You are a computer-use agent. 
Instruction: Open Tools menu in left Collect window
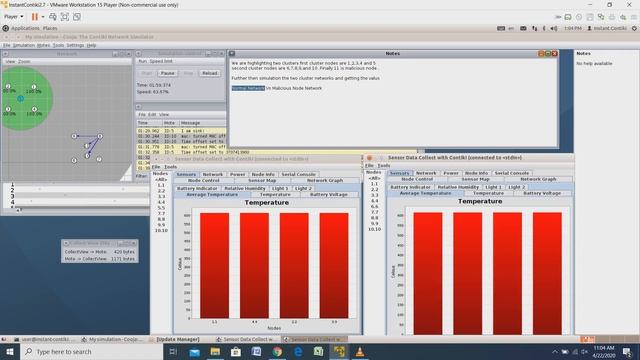coord(170,167)
